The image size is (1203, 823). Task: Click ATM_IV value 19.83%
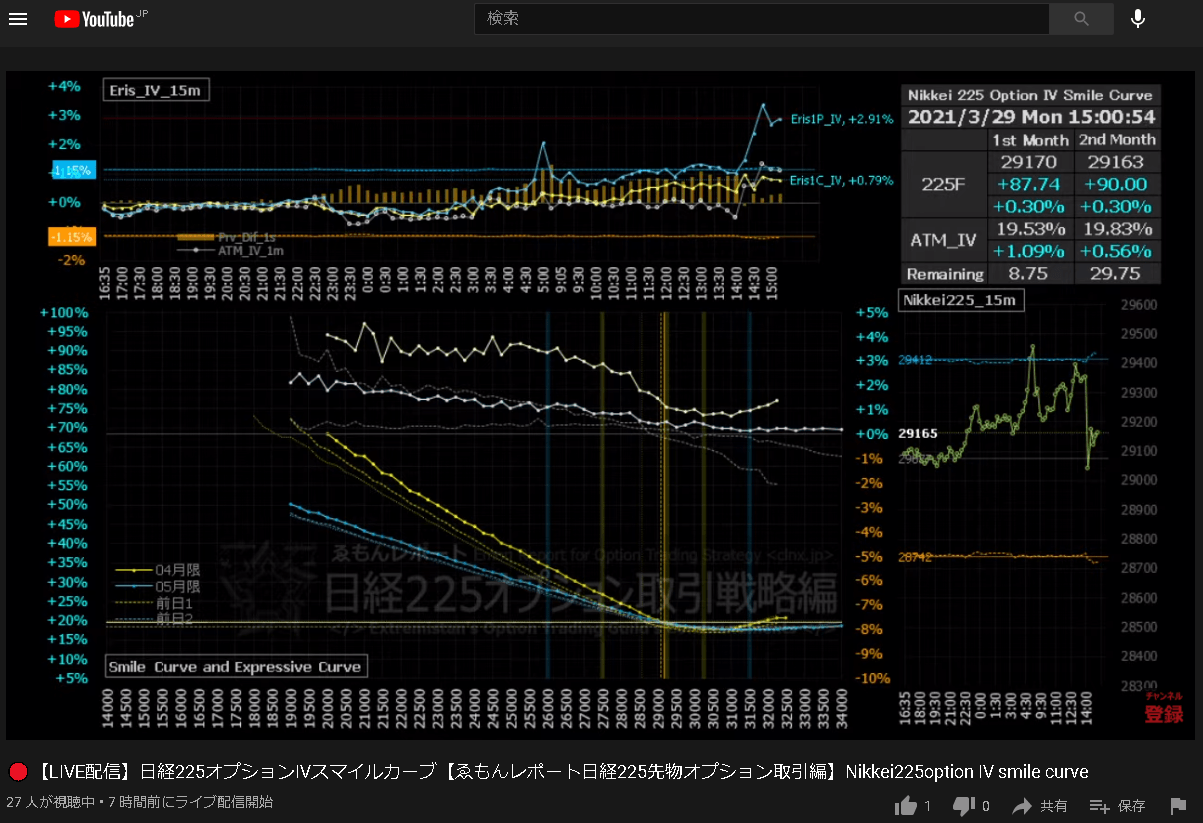(1117, 229)
